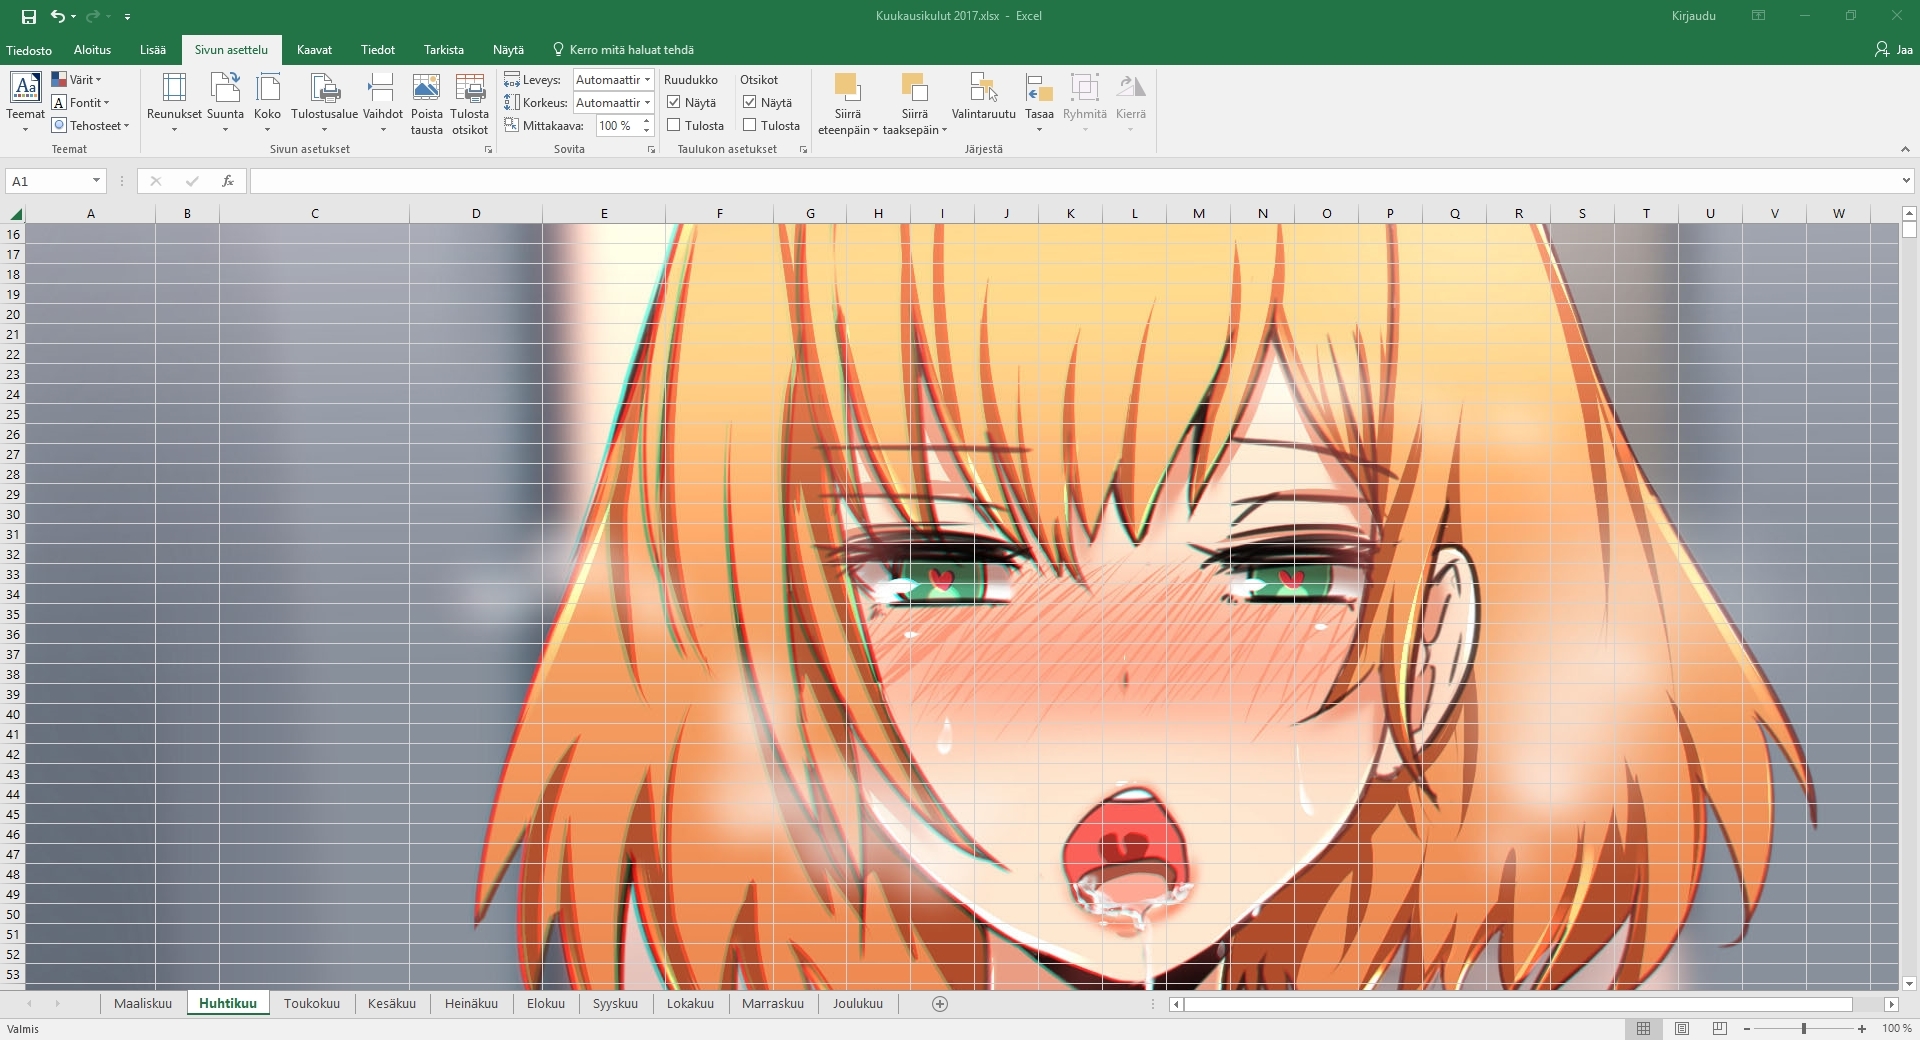Select the Maaliskuu sheet tab

[143, 1004]
